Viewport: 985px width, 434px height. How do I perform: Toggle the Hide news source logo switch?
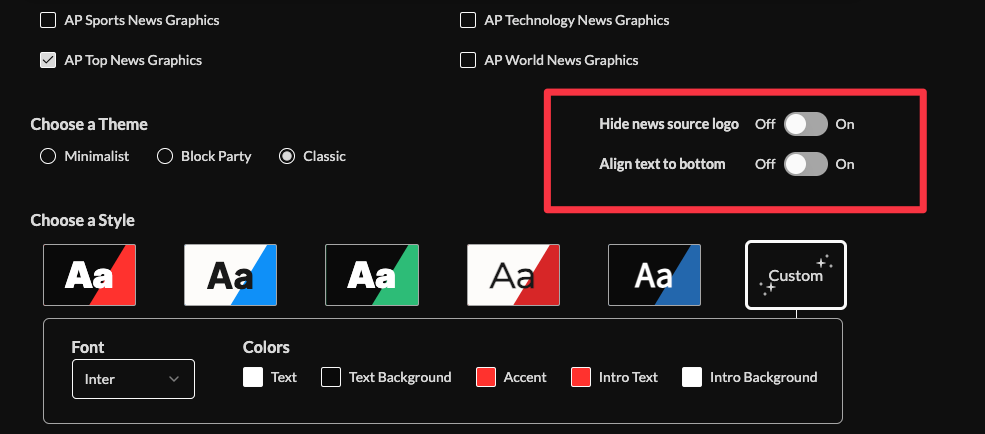pyautogui.click(x=805, y=124)
